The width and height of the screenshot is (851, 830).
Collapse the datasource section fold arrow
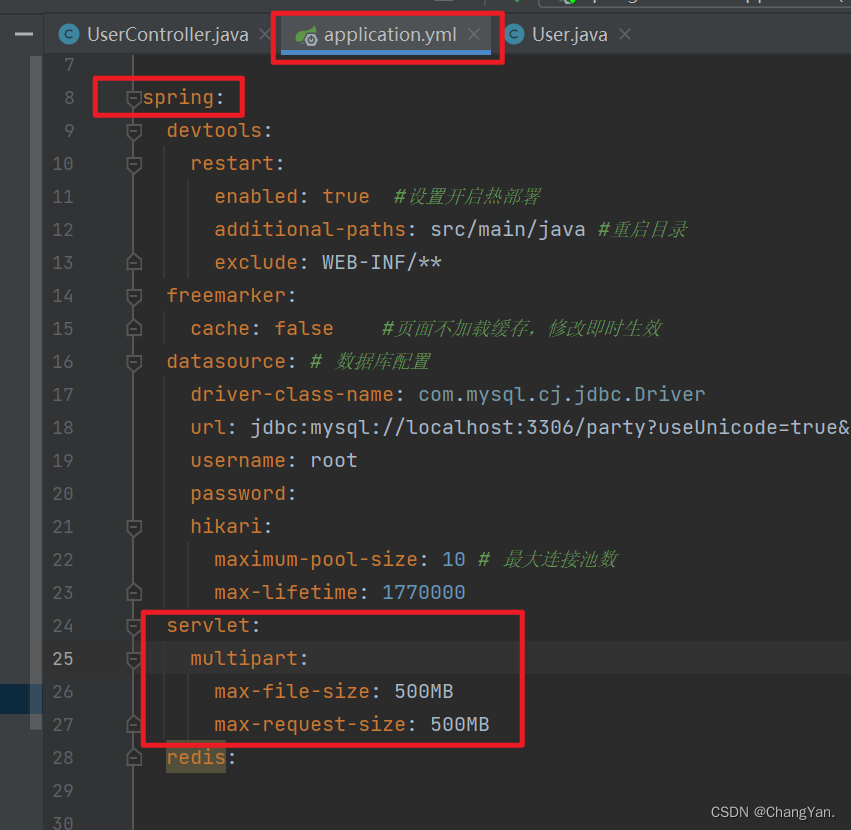(133, 361)
